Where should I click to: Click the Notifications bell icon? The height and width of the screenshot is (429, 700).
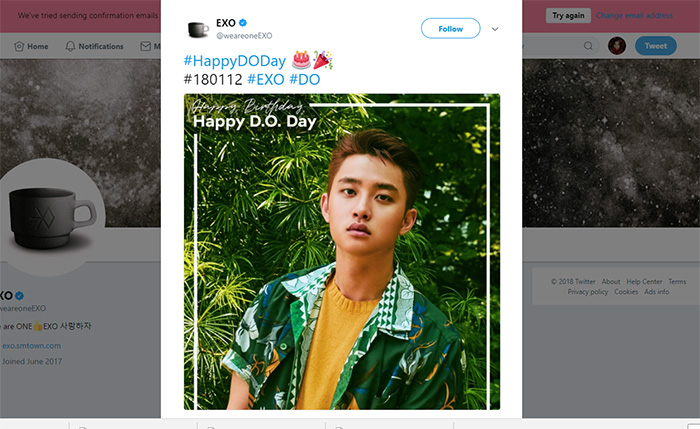pyautogui.click(x=70, y=46)
